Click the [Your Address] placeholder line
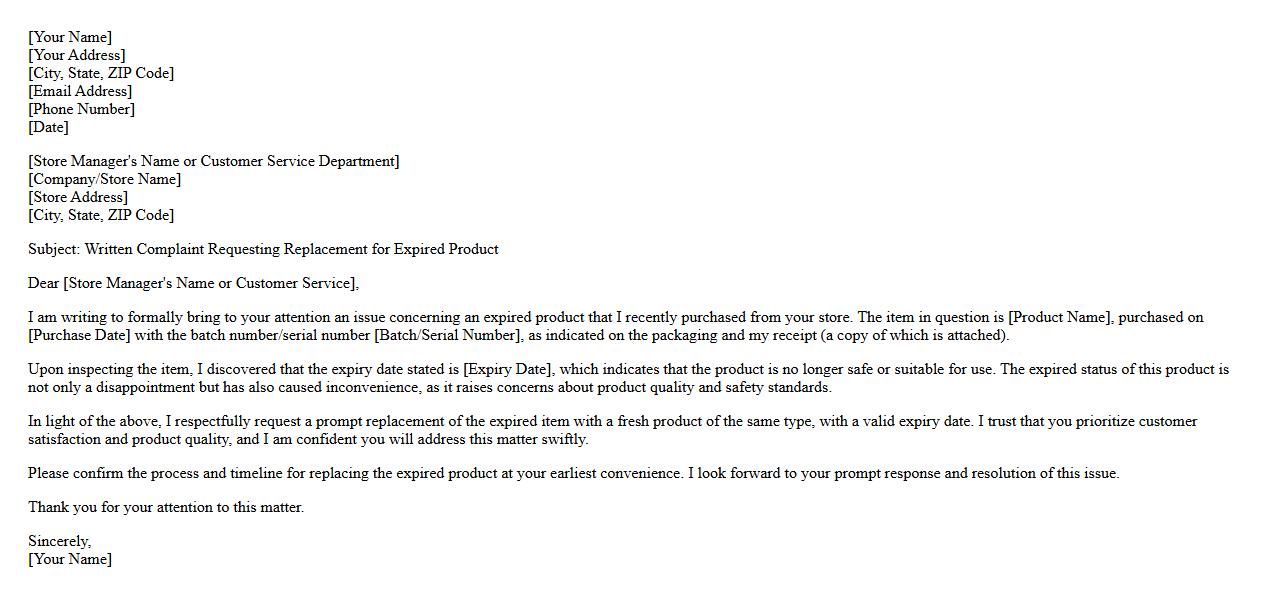1278x601 pixels. click(x=77, y=55)
